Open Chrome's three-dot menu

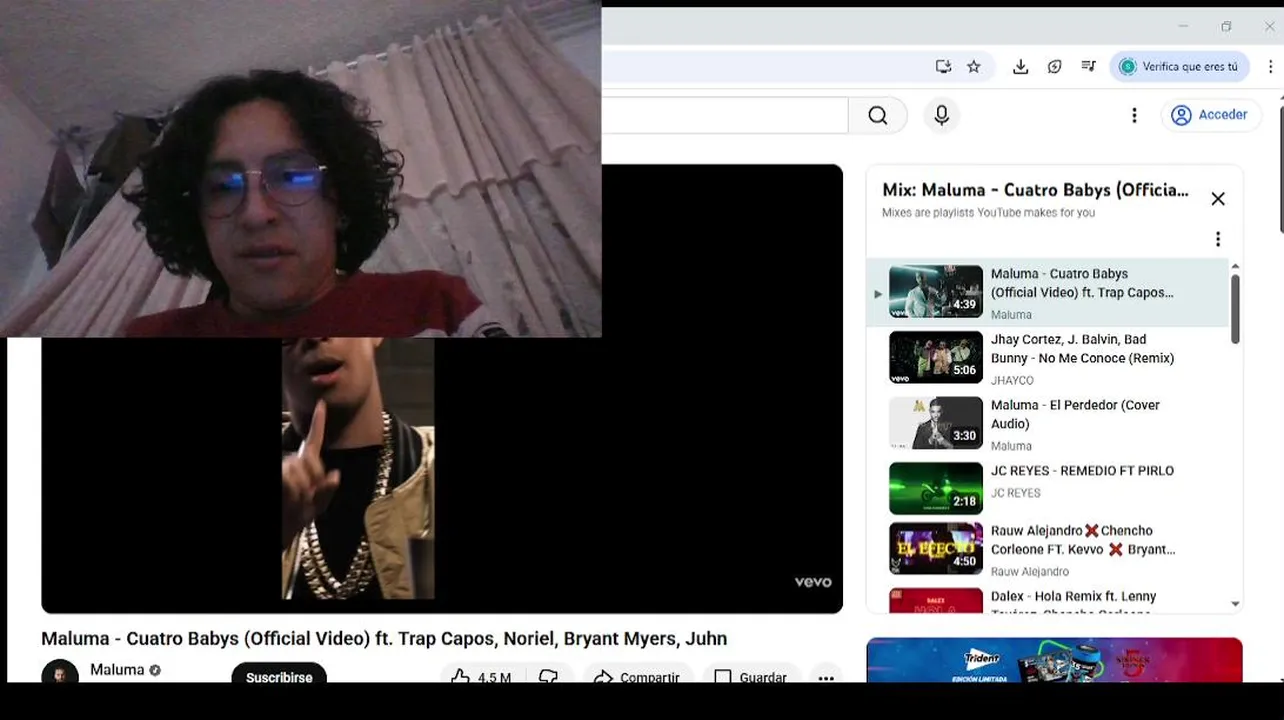1270,67
